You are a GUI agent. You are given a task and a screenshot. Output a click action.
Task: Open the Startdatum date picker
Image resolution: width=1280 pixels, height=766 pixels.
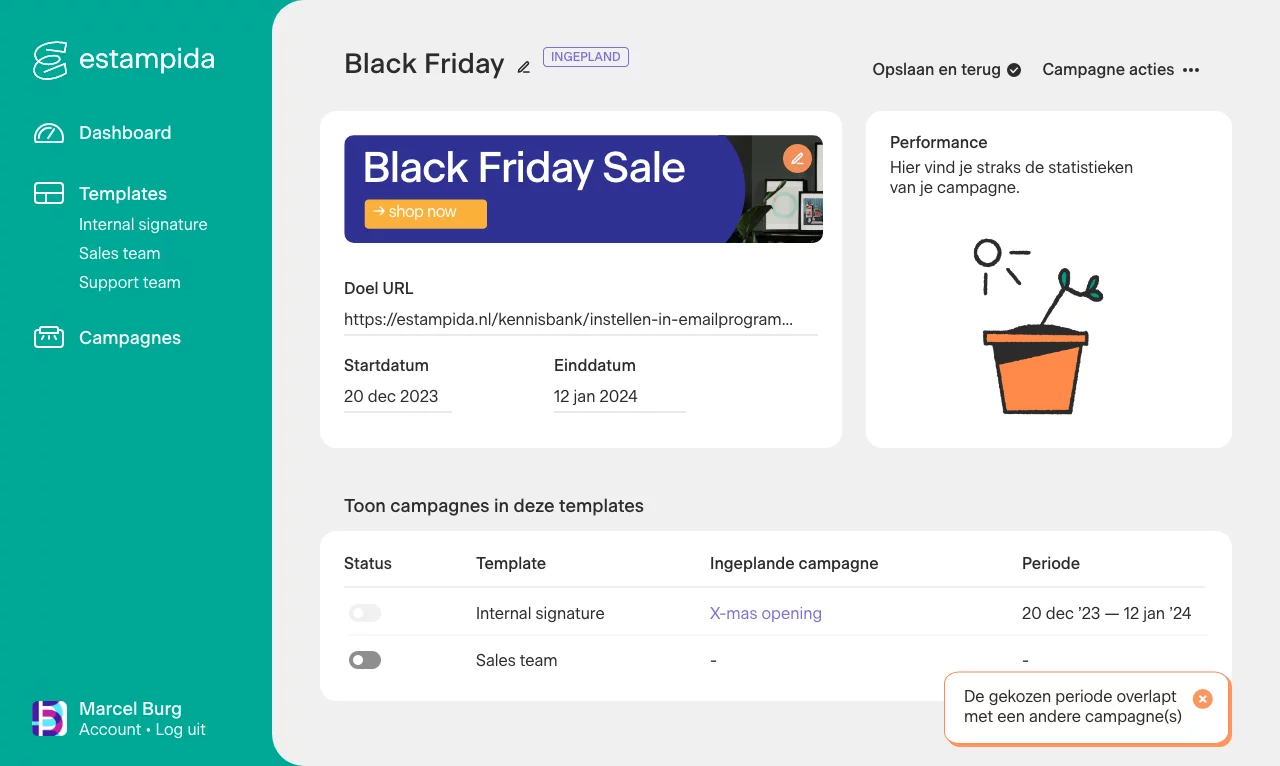click(x=397, y=396)
